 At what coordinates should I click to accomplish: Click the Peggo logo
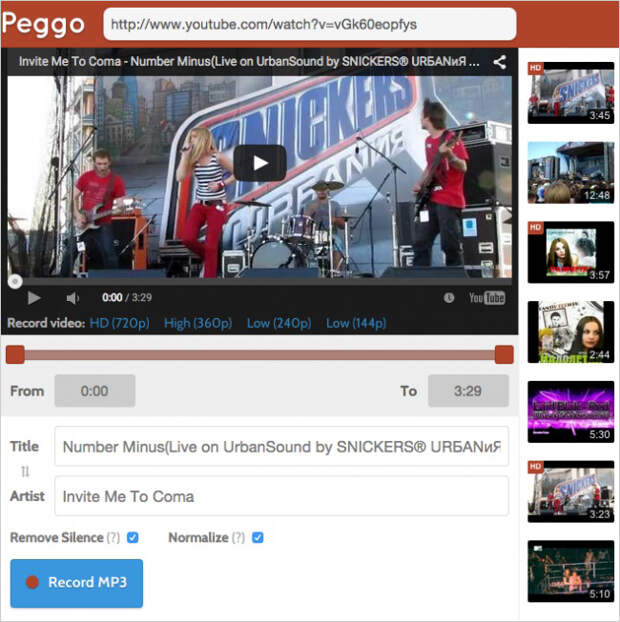(x=43, y=25)
